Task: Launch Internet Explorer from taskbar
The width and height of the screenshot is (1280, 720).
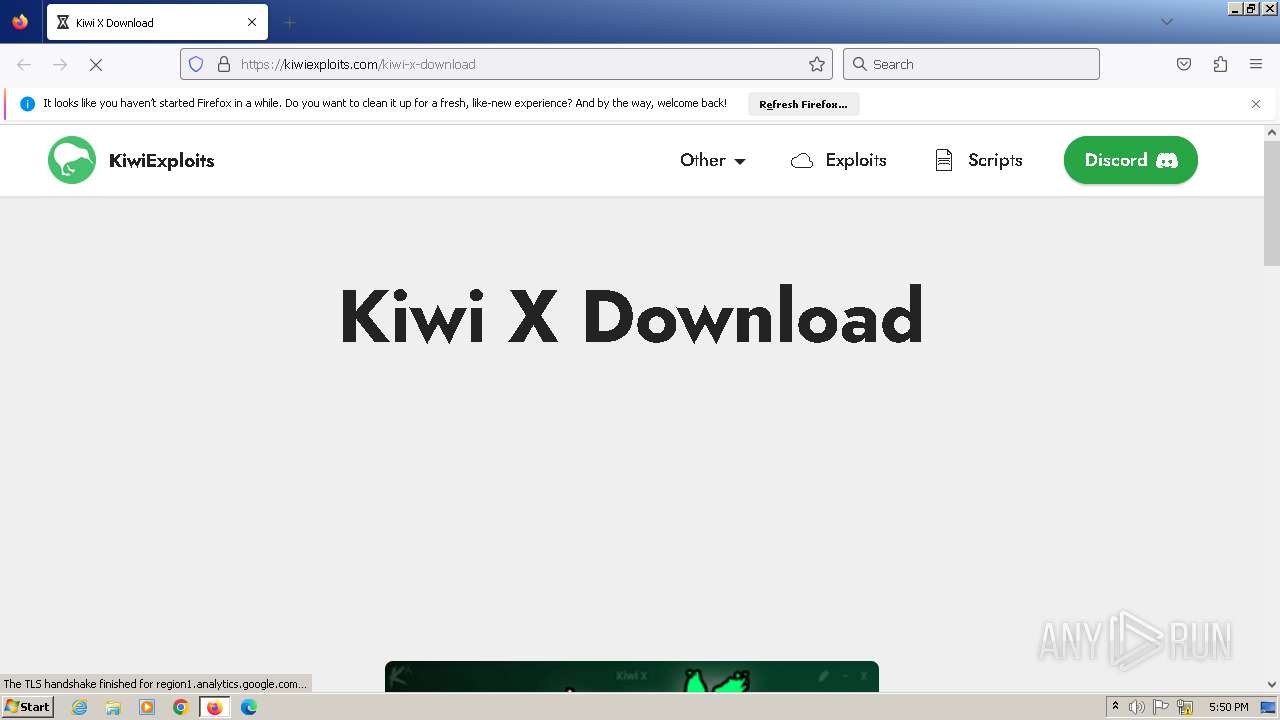Action: (80, 707)
